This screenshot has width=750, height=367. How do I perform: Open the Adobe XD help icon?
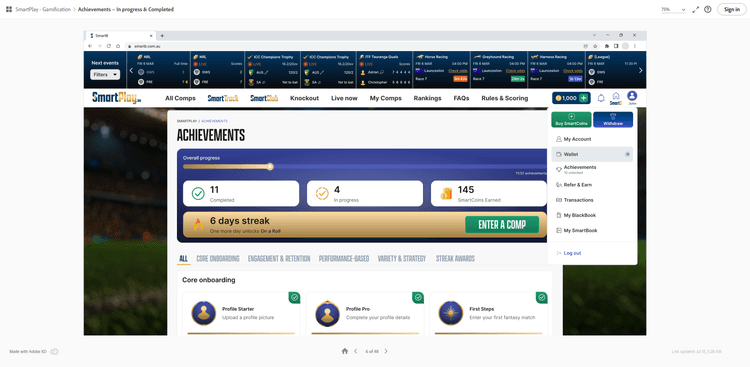pos(708,10)
